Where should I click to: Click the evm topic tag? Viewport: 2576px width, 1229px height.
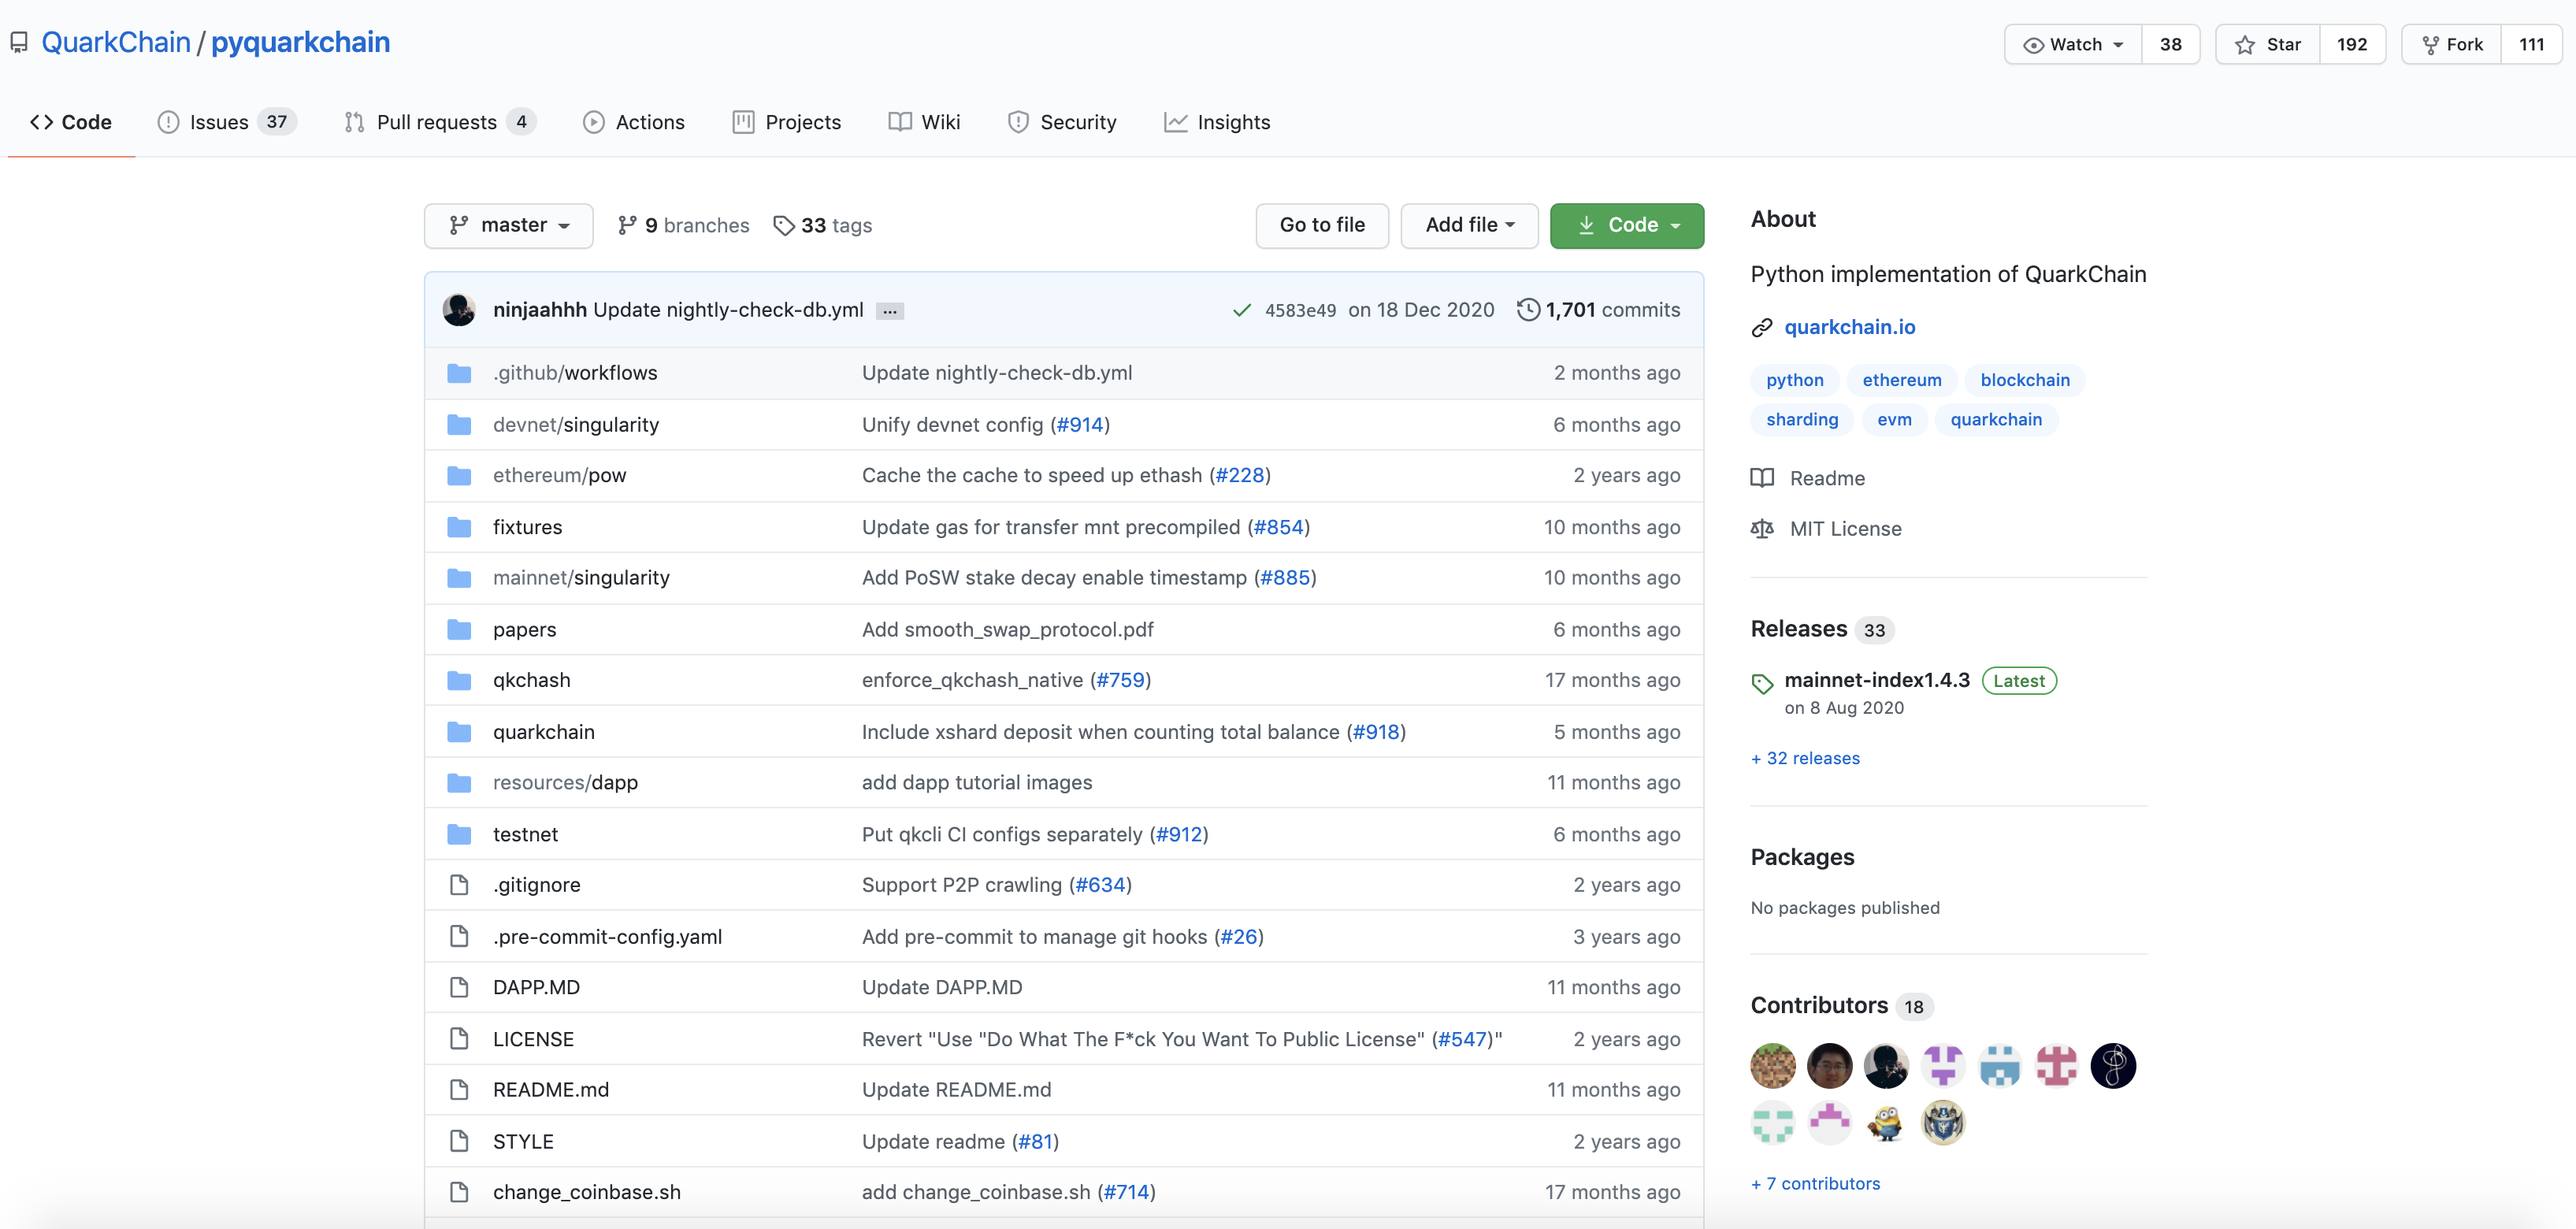(x=1894, y=420)
